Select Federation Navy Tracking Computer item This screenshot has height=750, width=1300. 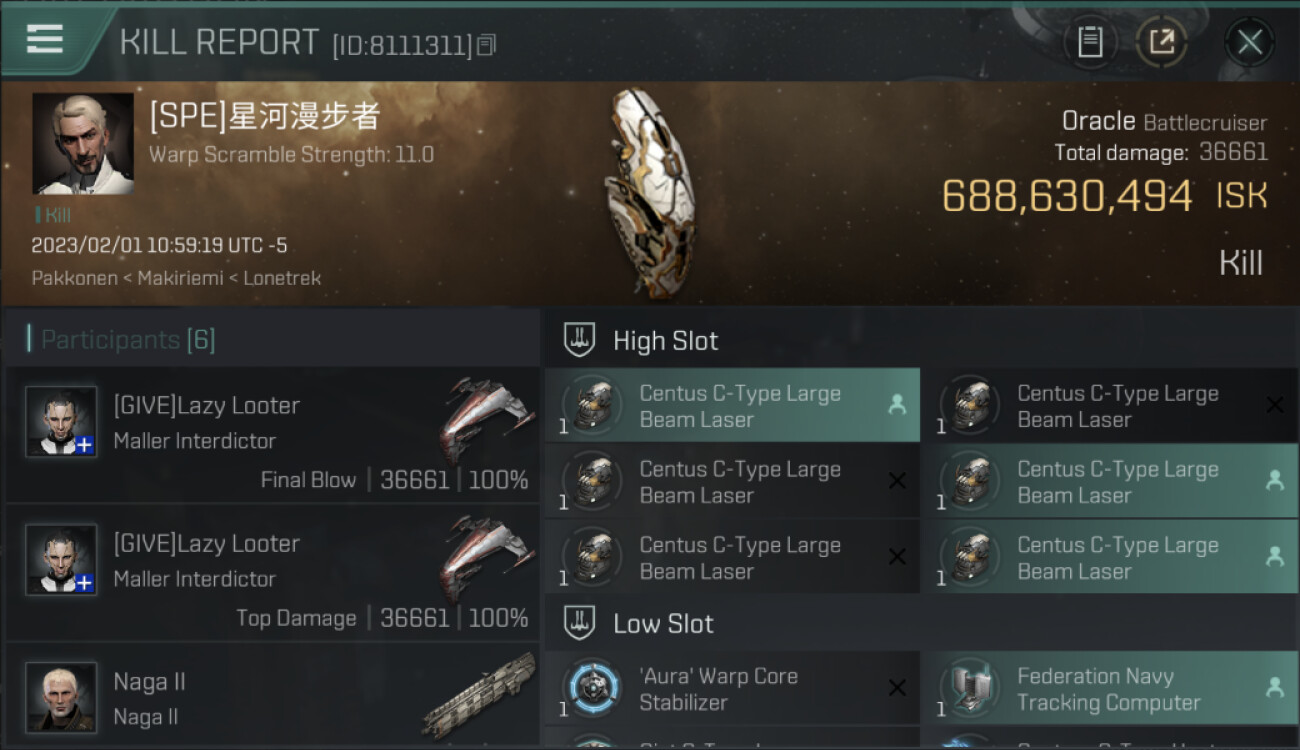1111,689
